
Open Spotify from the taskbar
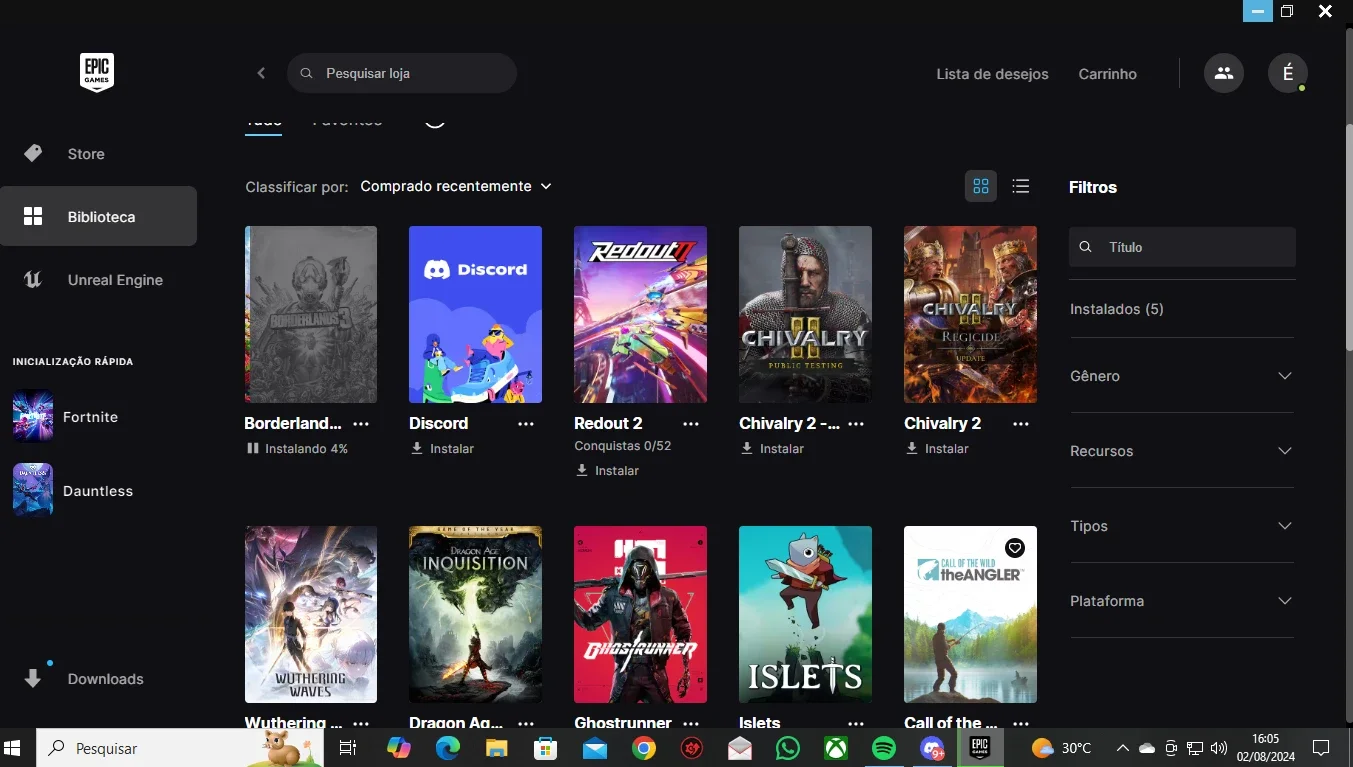[x=884, y=748]
